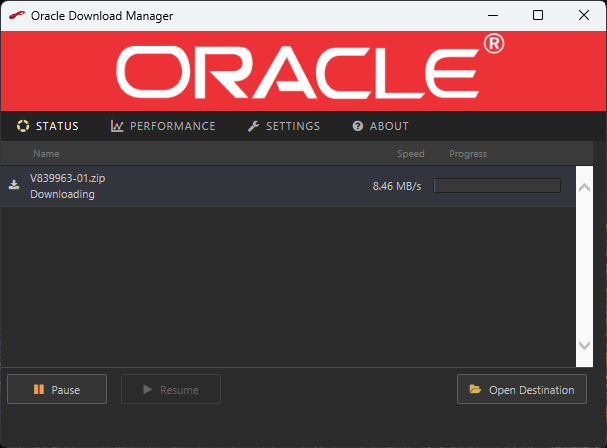Switch to the STATUS tab
607x448 pixels.
pyautogui.click(x=48, y=126)
